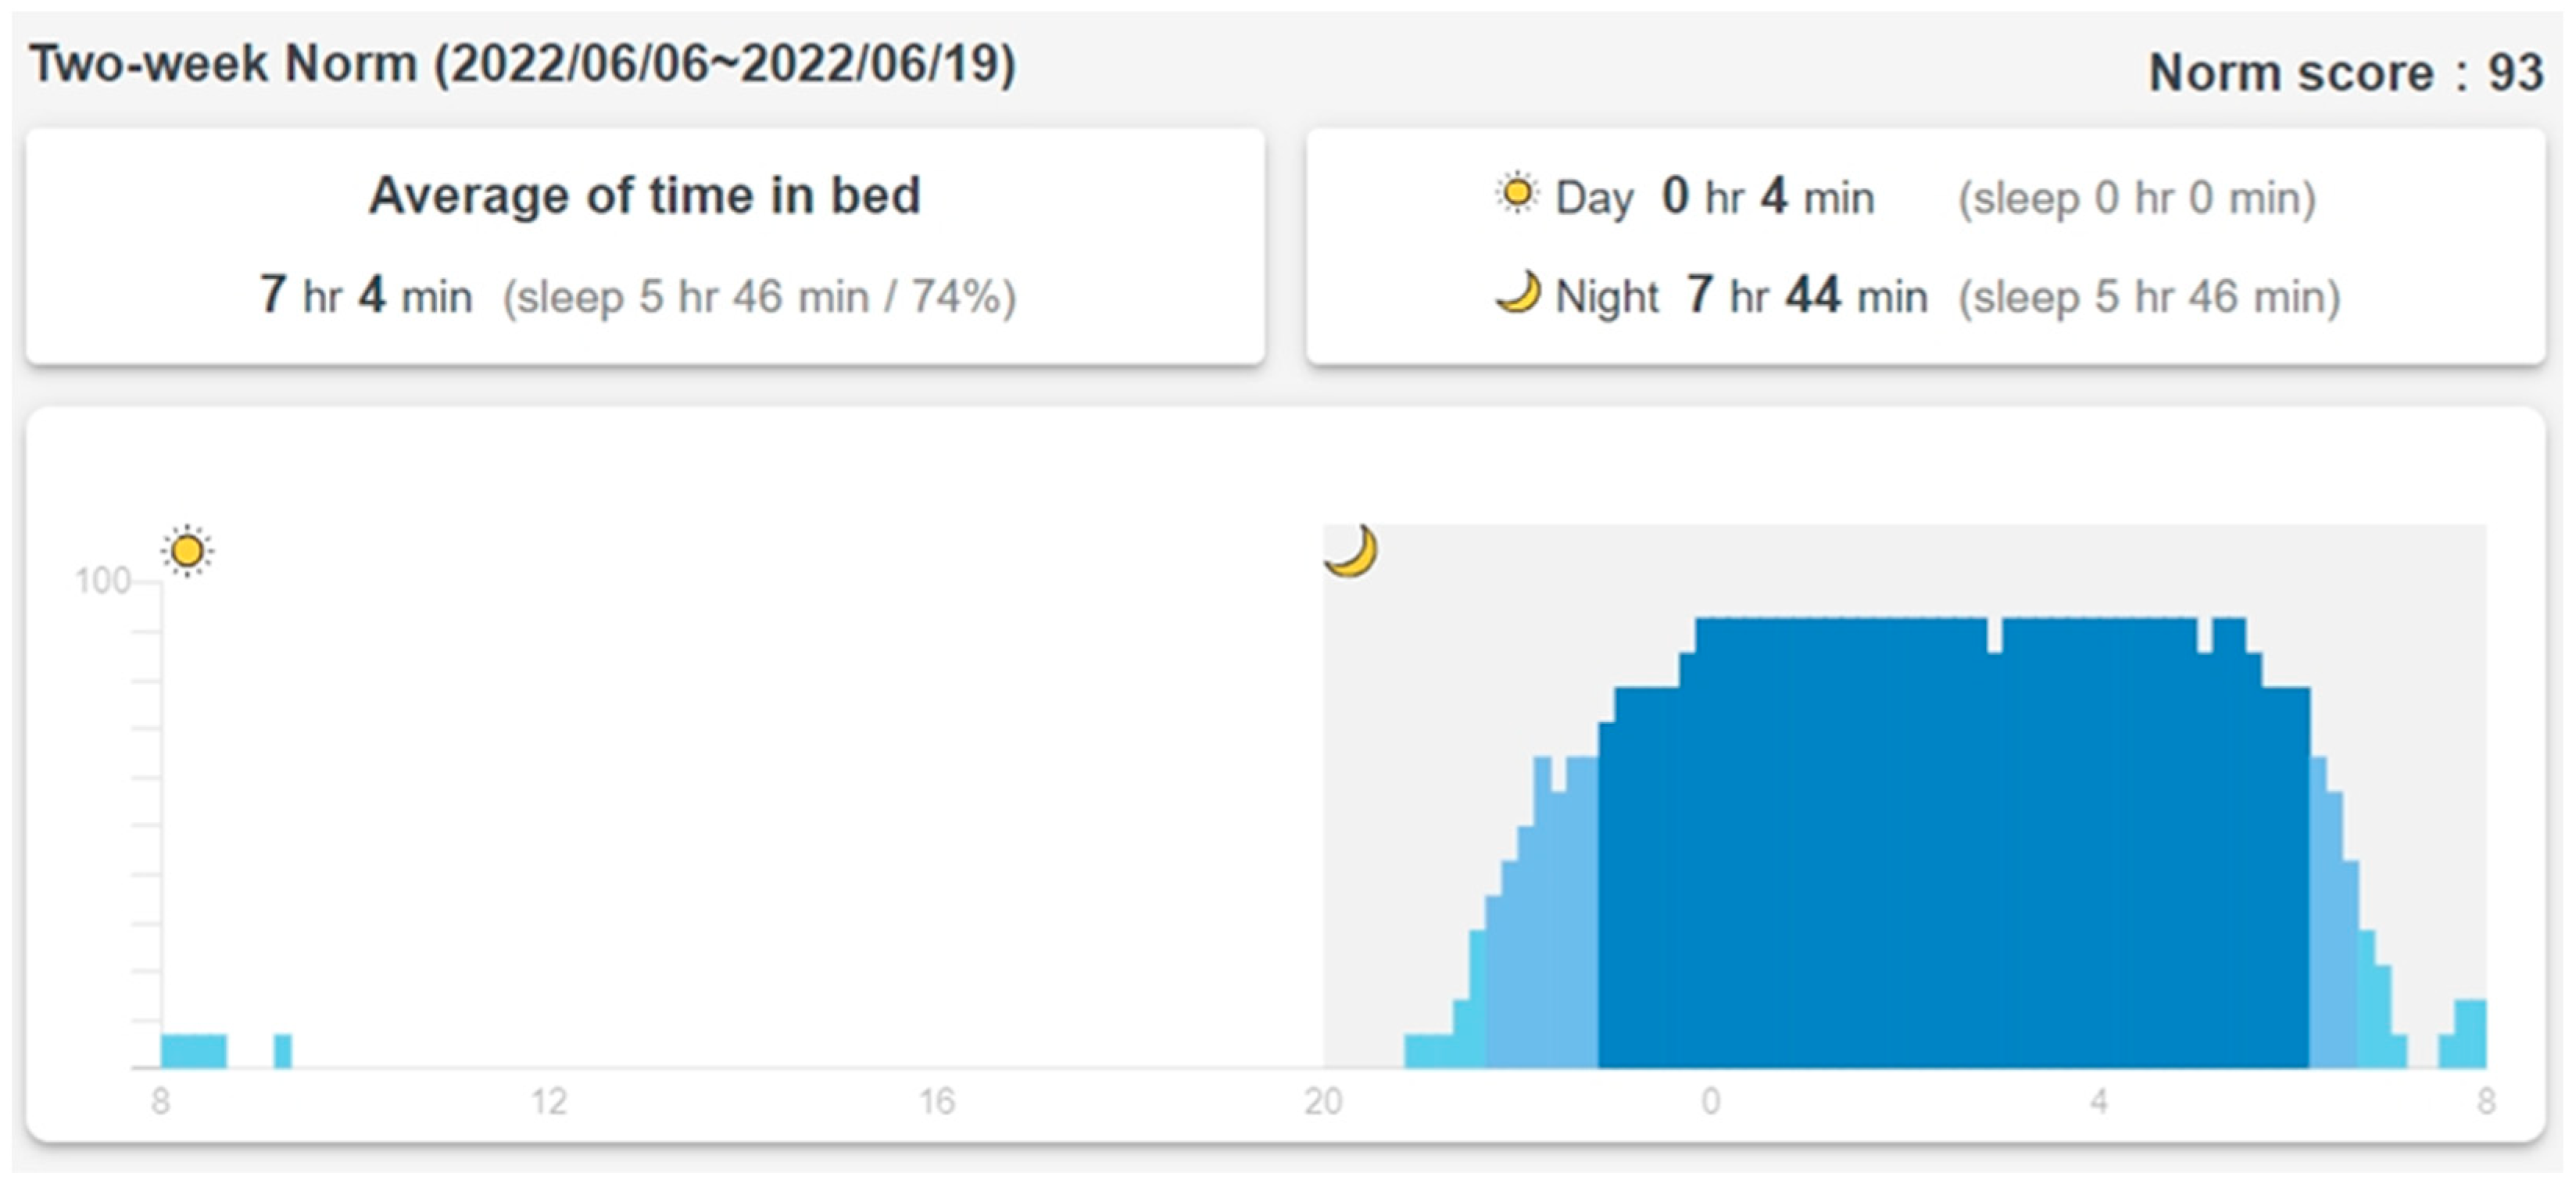The width and height of the screenshot is (2576, 1184).
Task: Click the 100 label on the y-axis
Action: 102,580
